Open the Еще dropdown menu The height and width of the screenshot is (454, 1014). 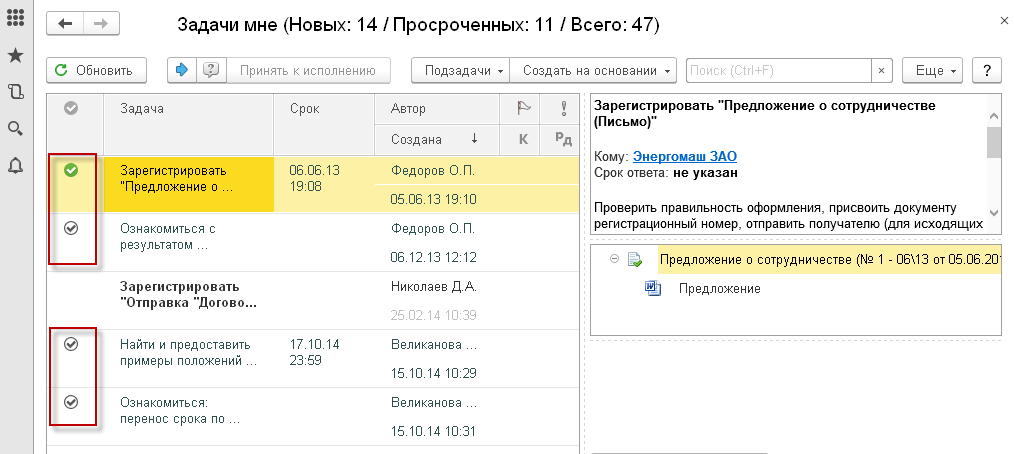coord(932,71)
